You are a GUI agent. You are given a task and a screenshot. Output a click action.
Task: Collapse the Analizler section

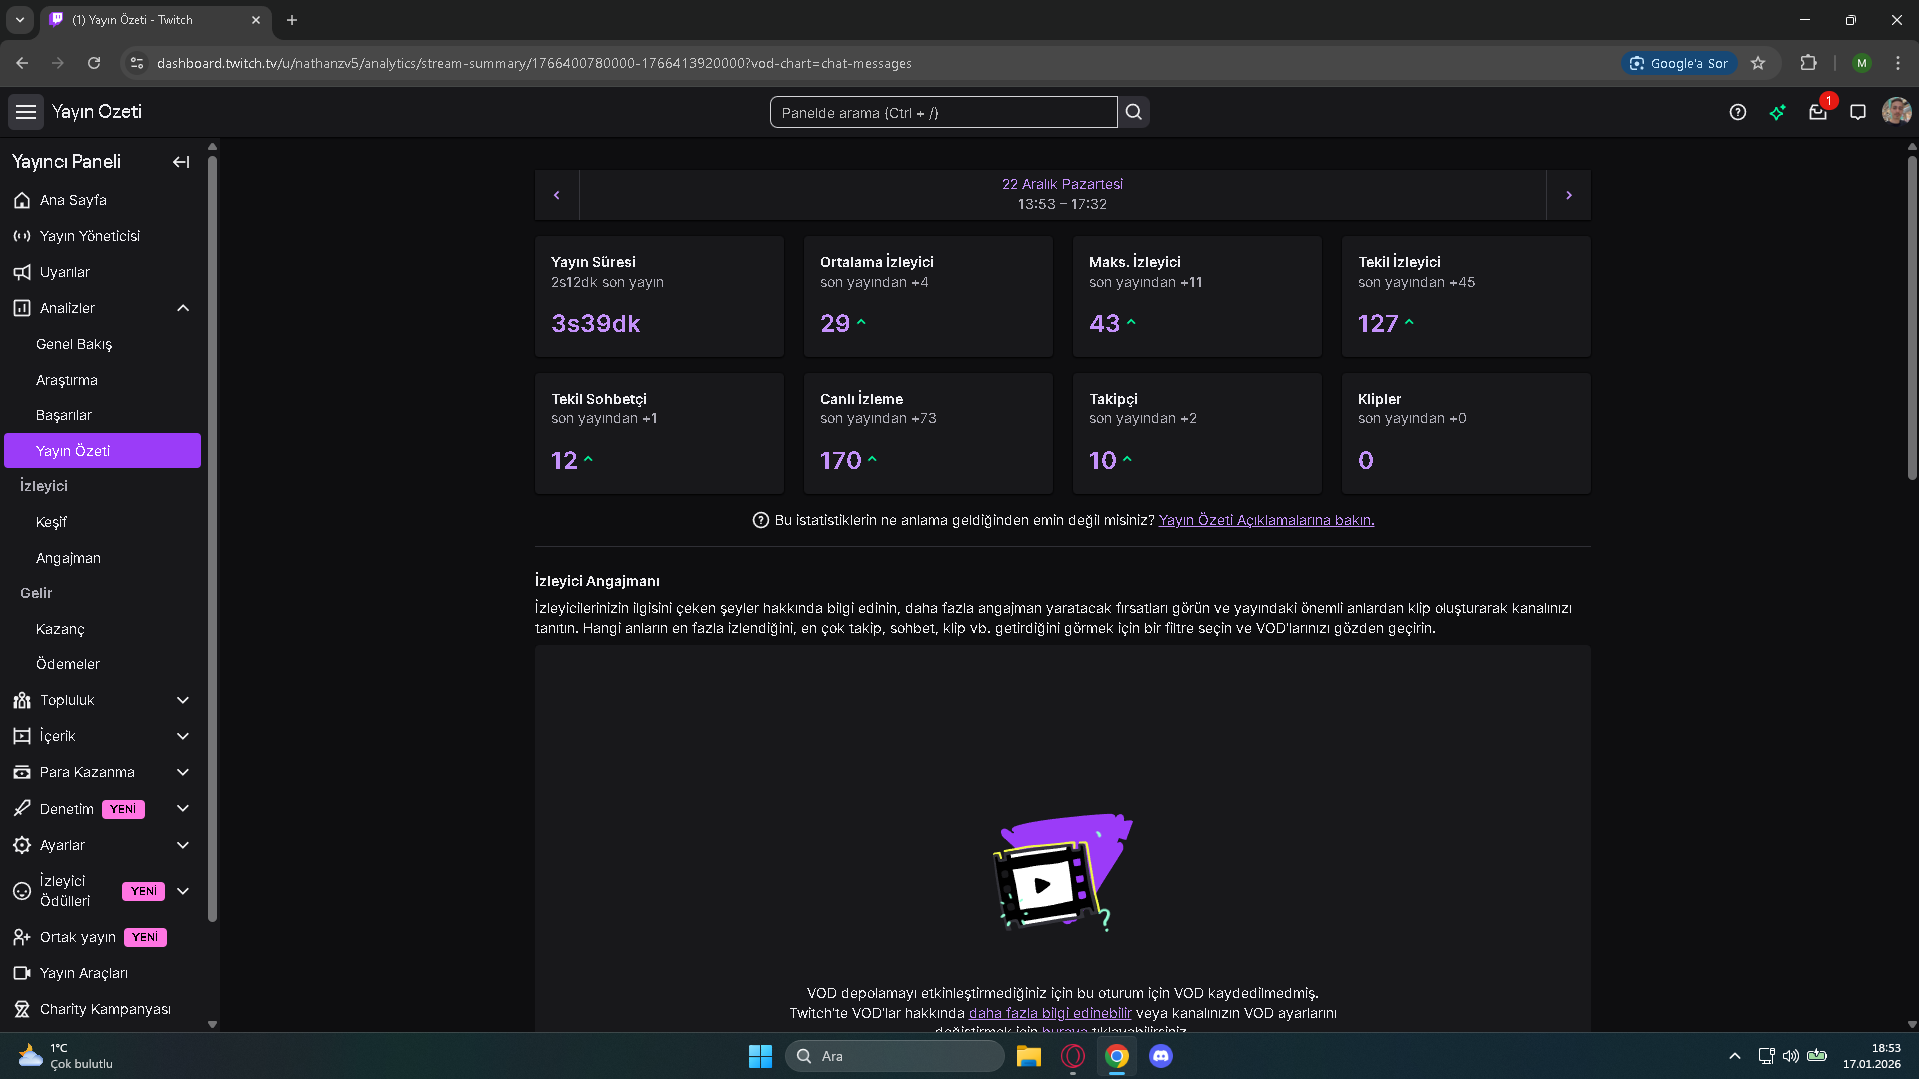(183, 308)
